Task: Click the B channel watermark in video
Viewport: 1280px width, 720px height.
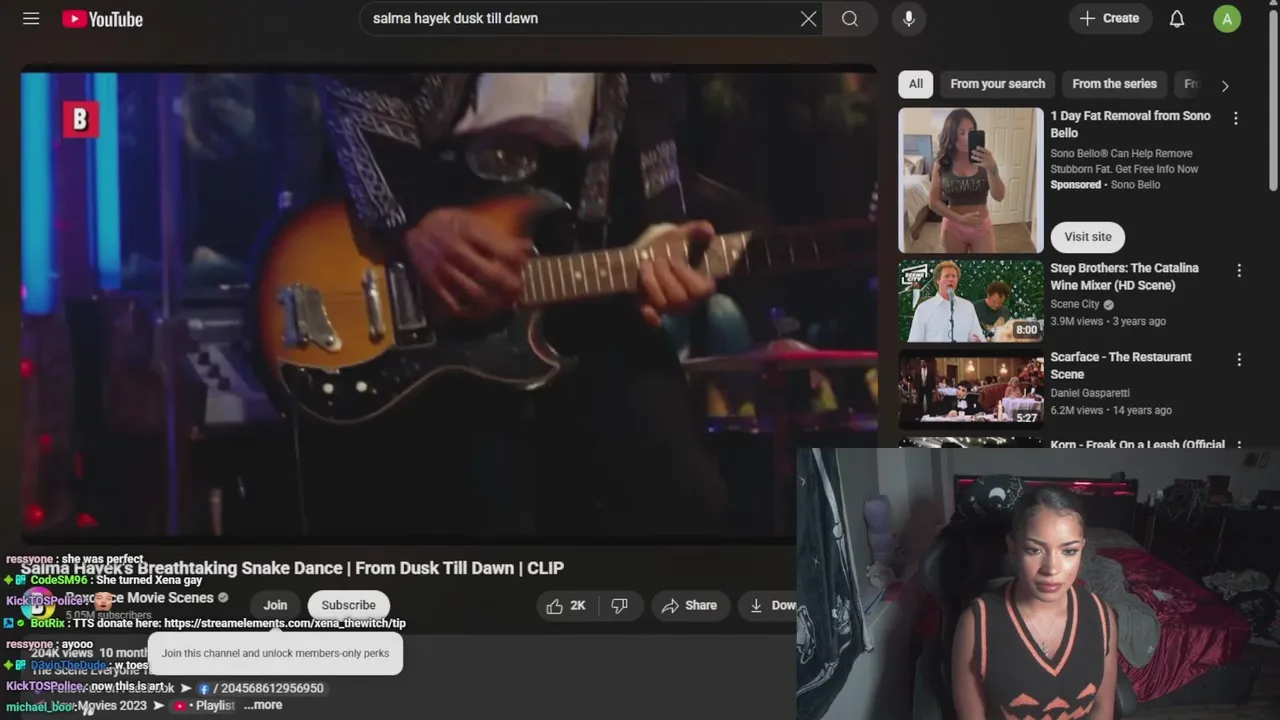Action: tap(80, 120)
